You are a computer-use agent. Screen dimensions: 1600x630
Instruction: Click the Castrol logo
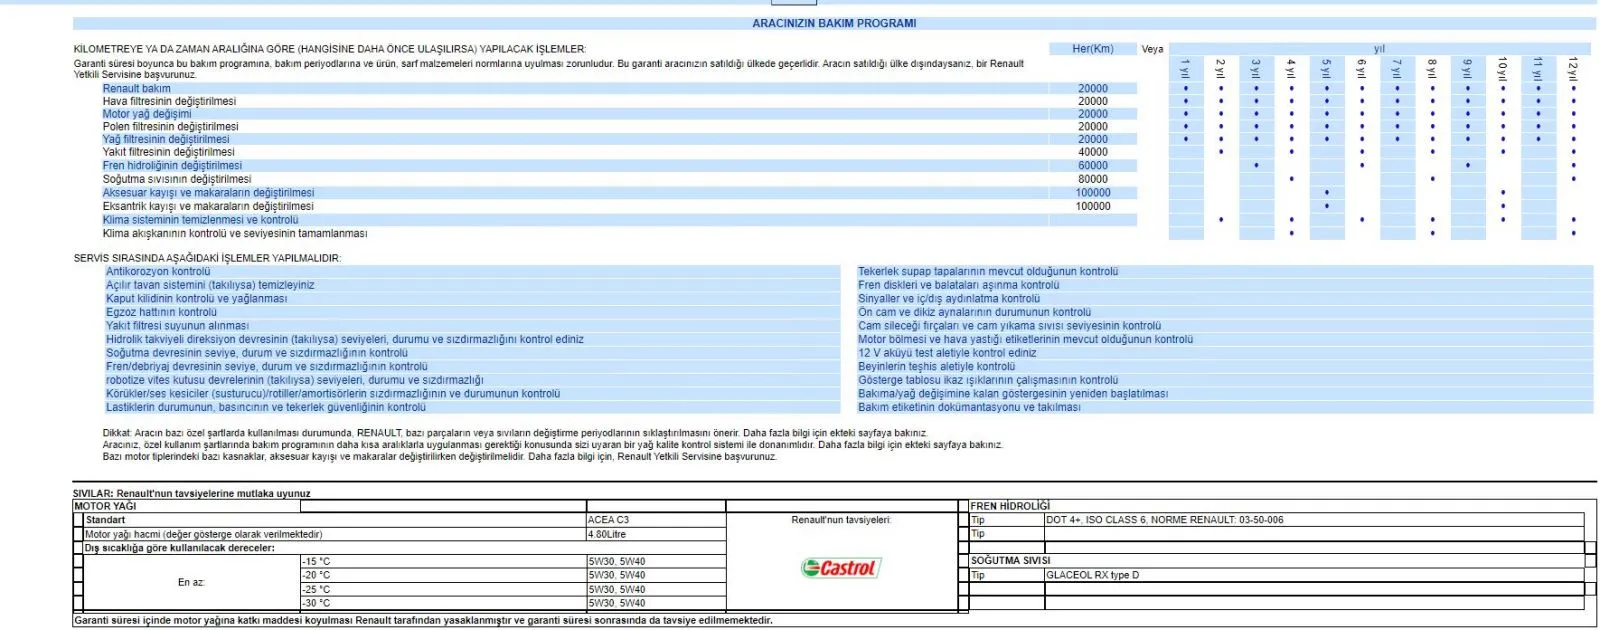[x=840, y=568]
